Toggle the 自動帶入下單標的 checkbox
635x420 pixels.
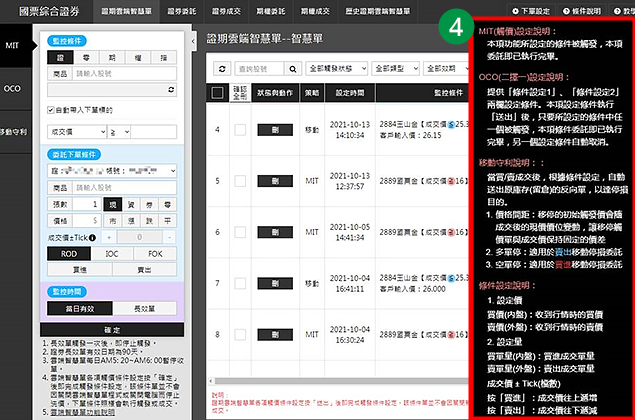tap(51, 110)
